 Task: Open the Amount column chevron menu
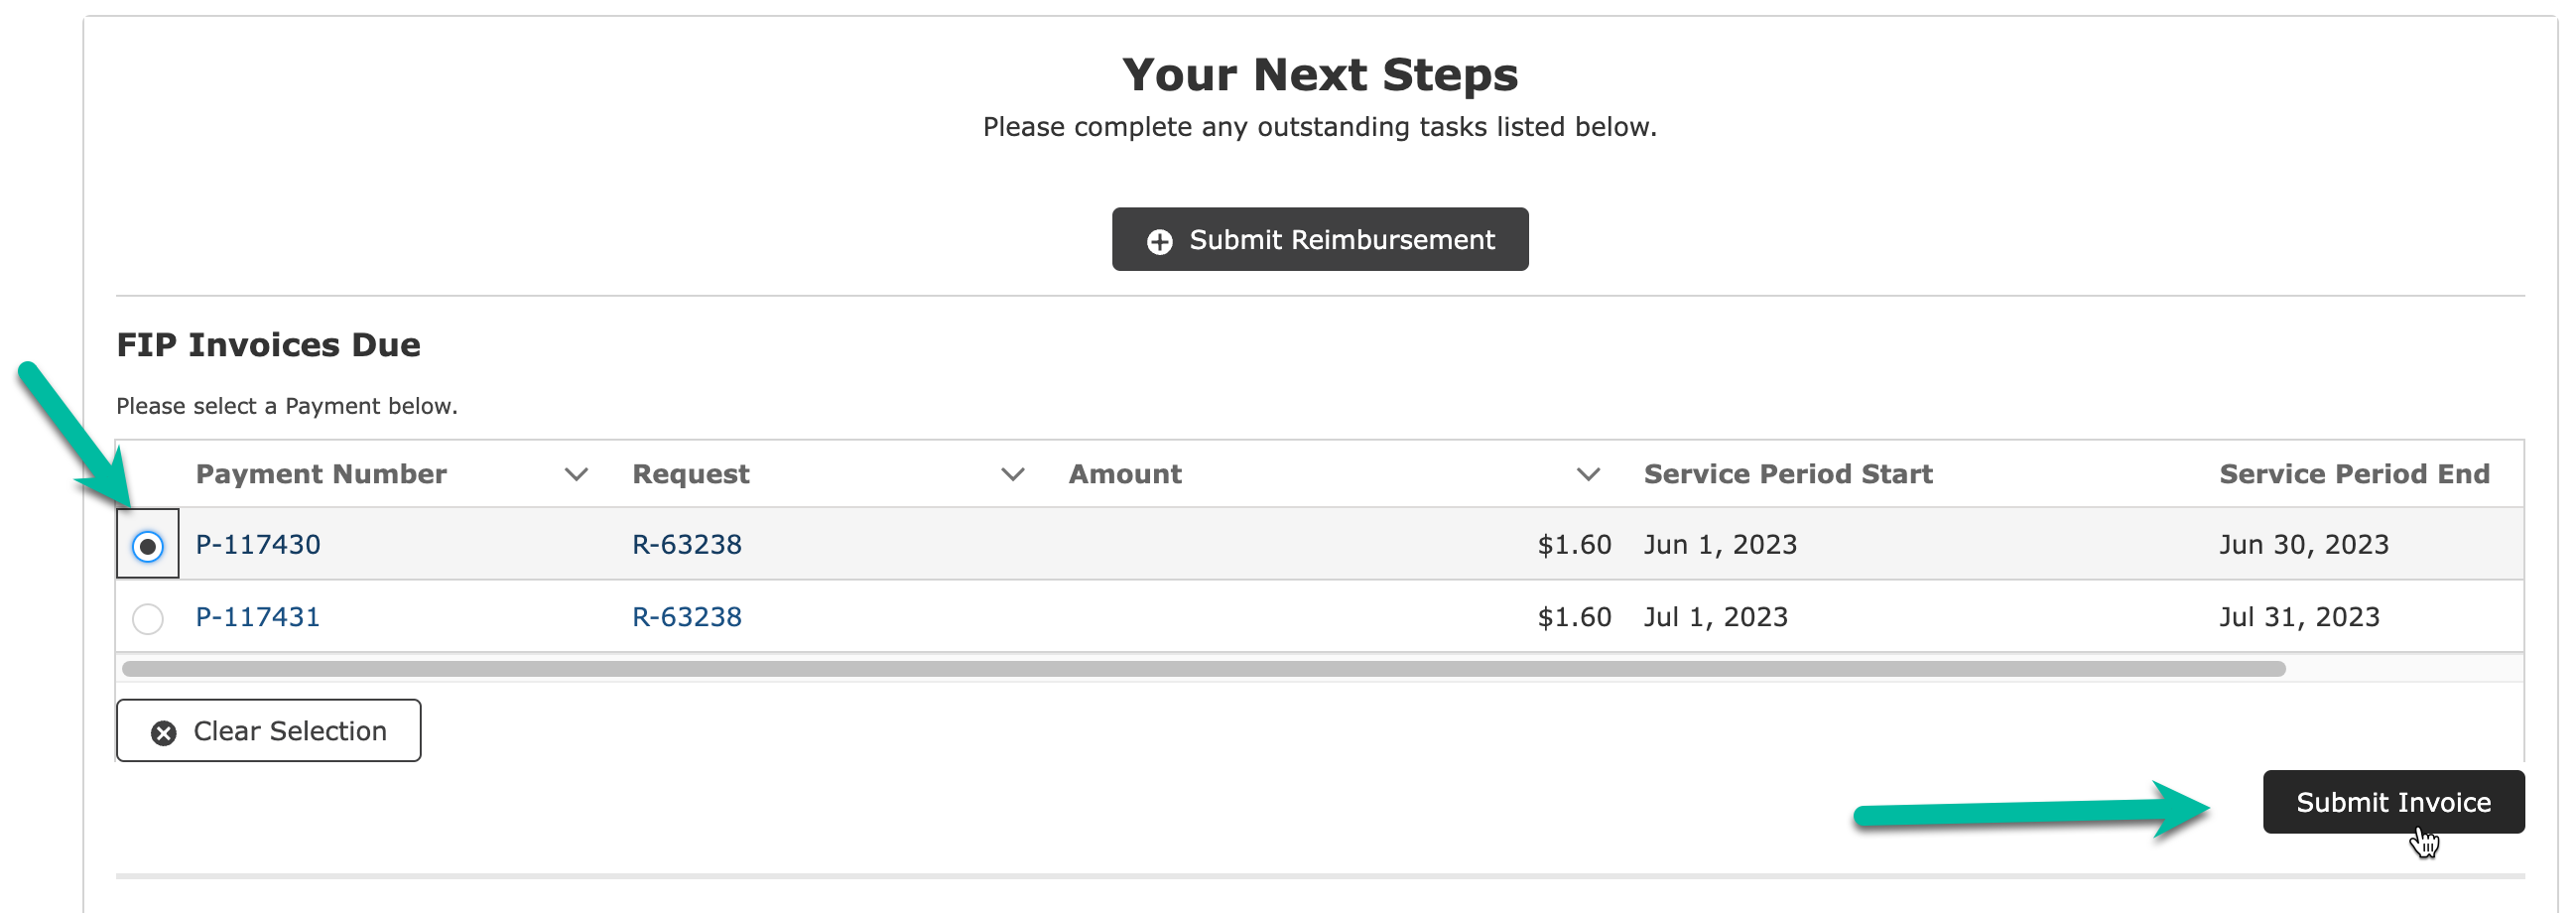pyautogui.click(x=1588, y=474)
